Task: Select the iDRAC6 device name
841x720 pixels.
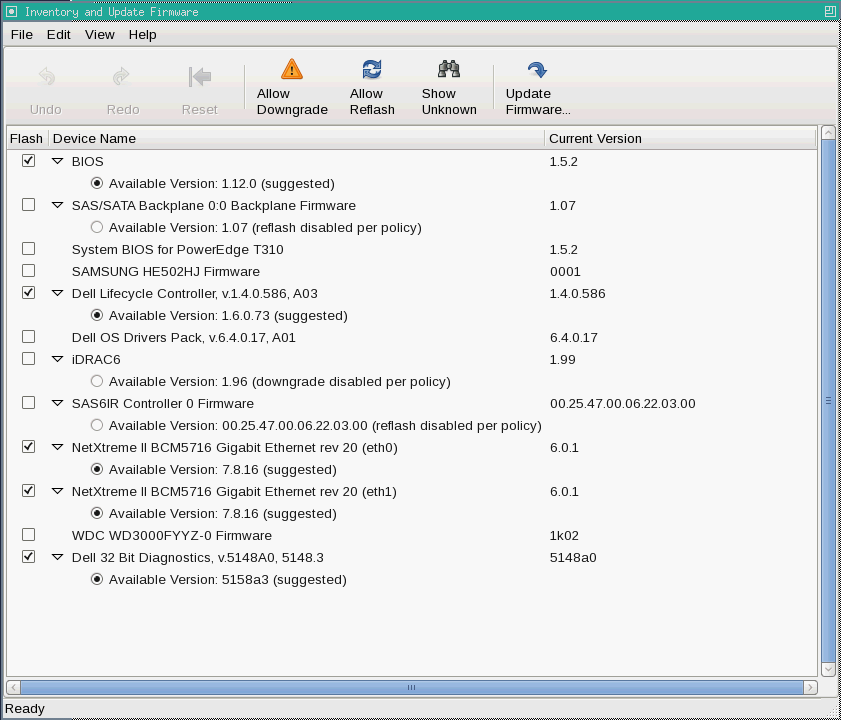Action: coord(96,359)
